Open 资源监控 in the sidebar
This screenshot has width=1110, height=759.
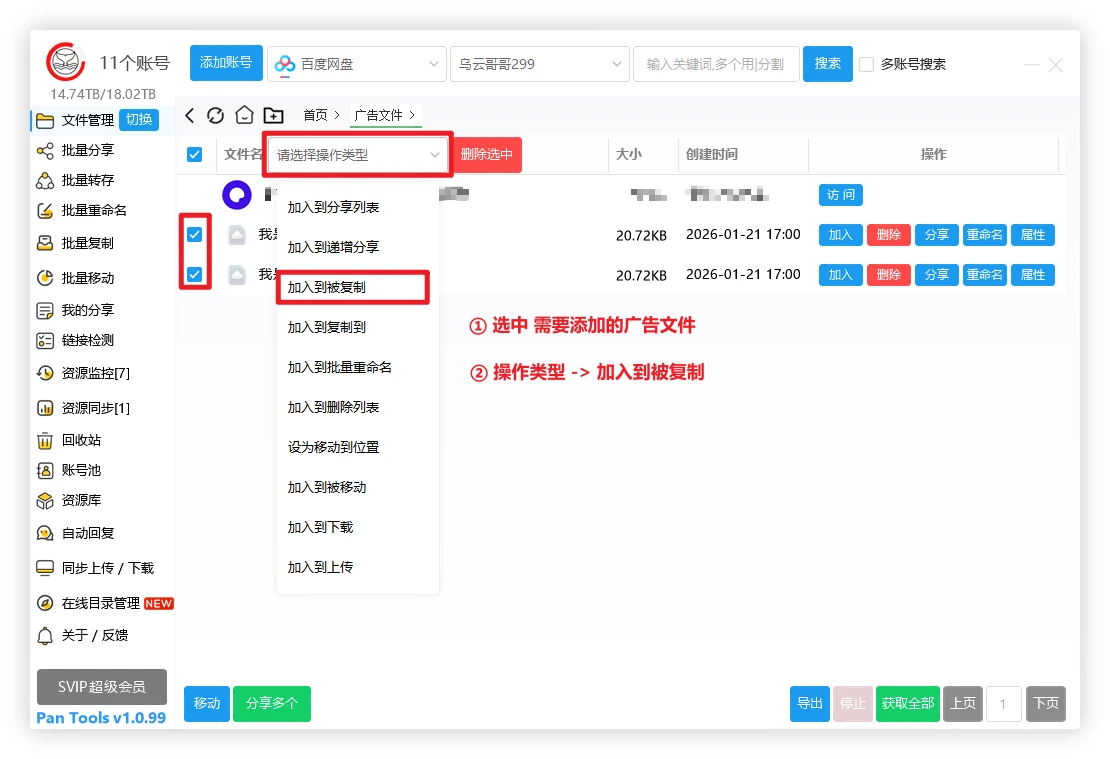coord(94,373)
